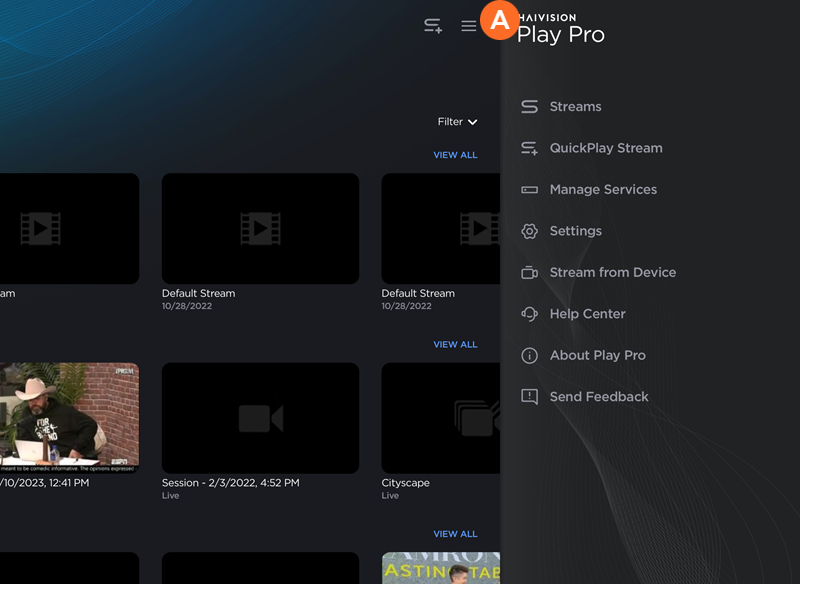Open the Cityscape live stream thumbnail
The width and height of the screenshot is (820, 604).
(441, 418)
